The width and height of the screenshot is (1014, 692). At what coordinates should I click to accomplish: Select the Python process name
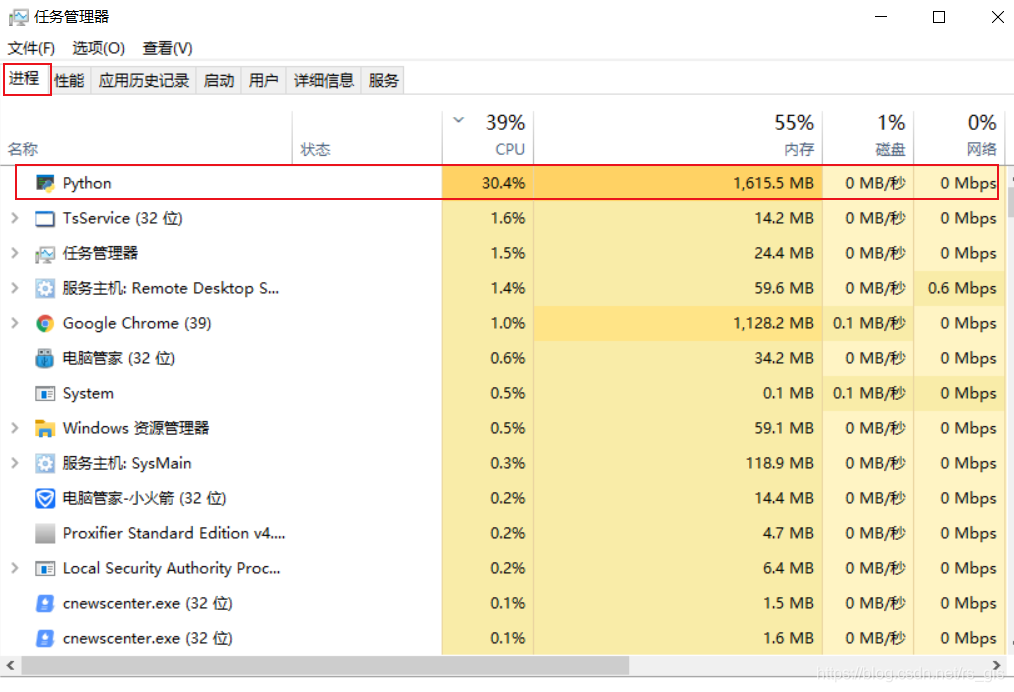tap(87, 184)
